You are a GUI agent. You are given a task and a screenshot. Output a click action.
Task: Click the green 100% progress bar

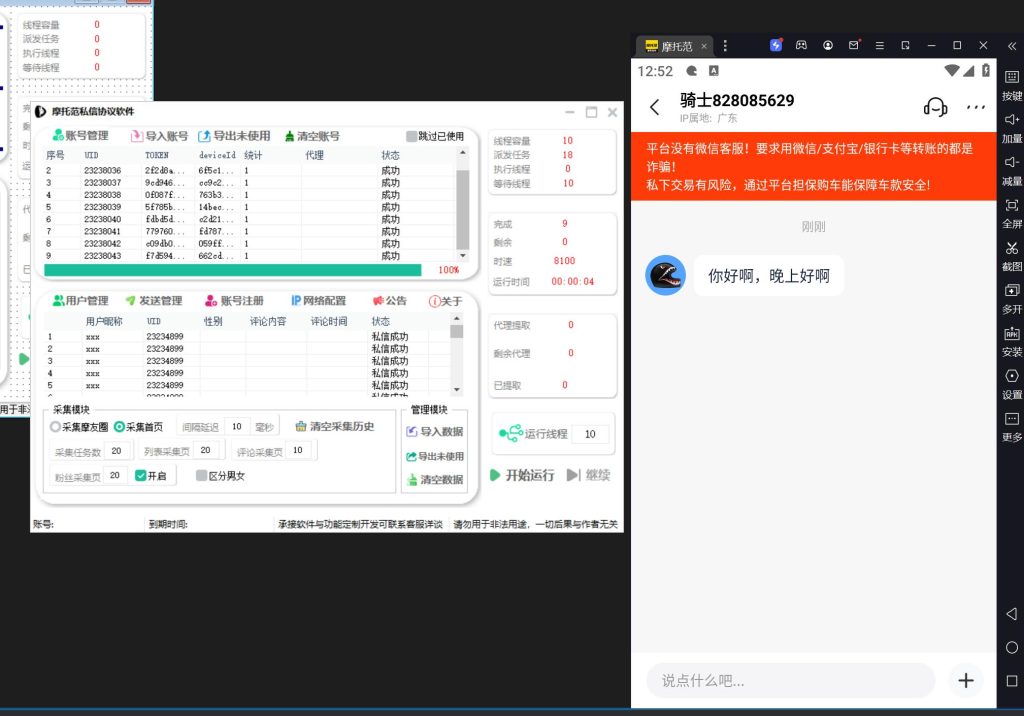230,270
